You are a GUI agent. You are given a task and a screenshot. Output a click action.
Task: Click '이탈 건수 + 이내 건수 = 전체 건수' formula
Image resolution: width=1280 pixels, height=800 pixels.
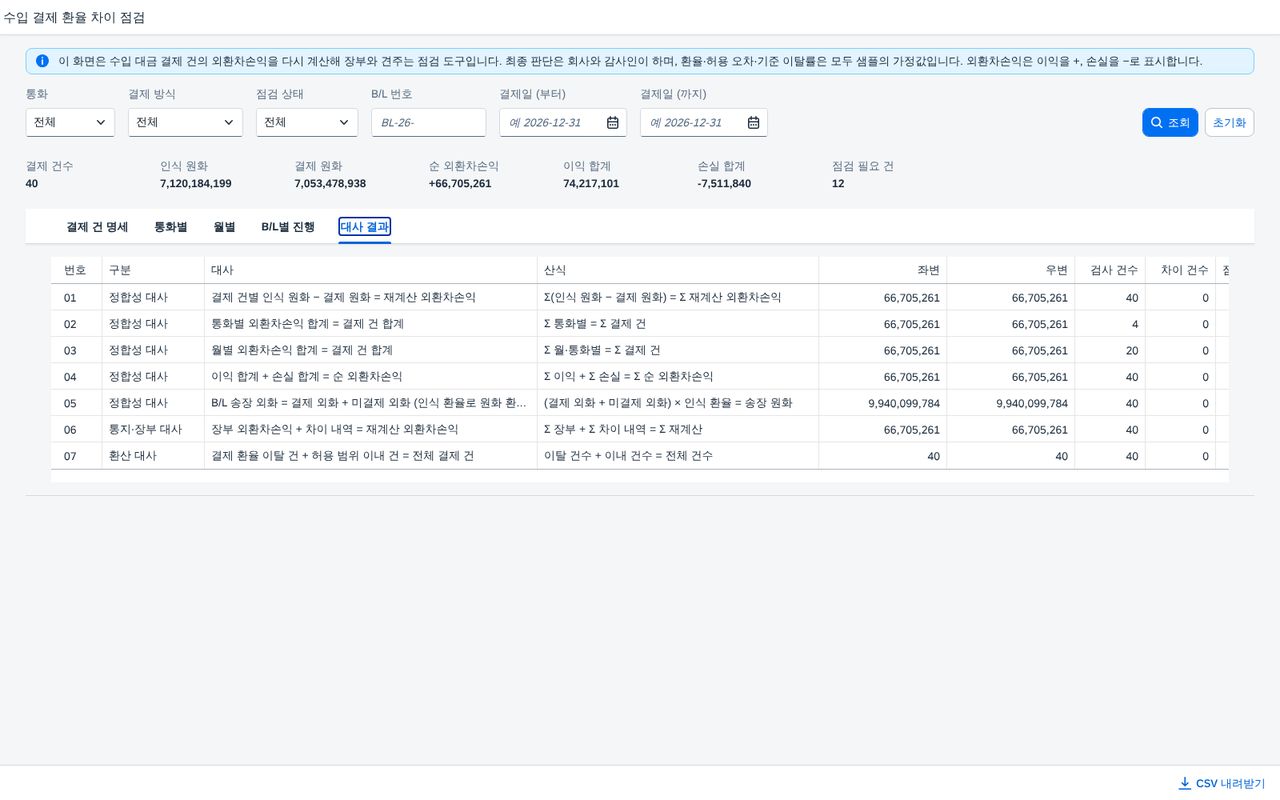[677, 456]
